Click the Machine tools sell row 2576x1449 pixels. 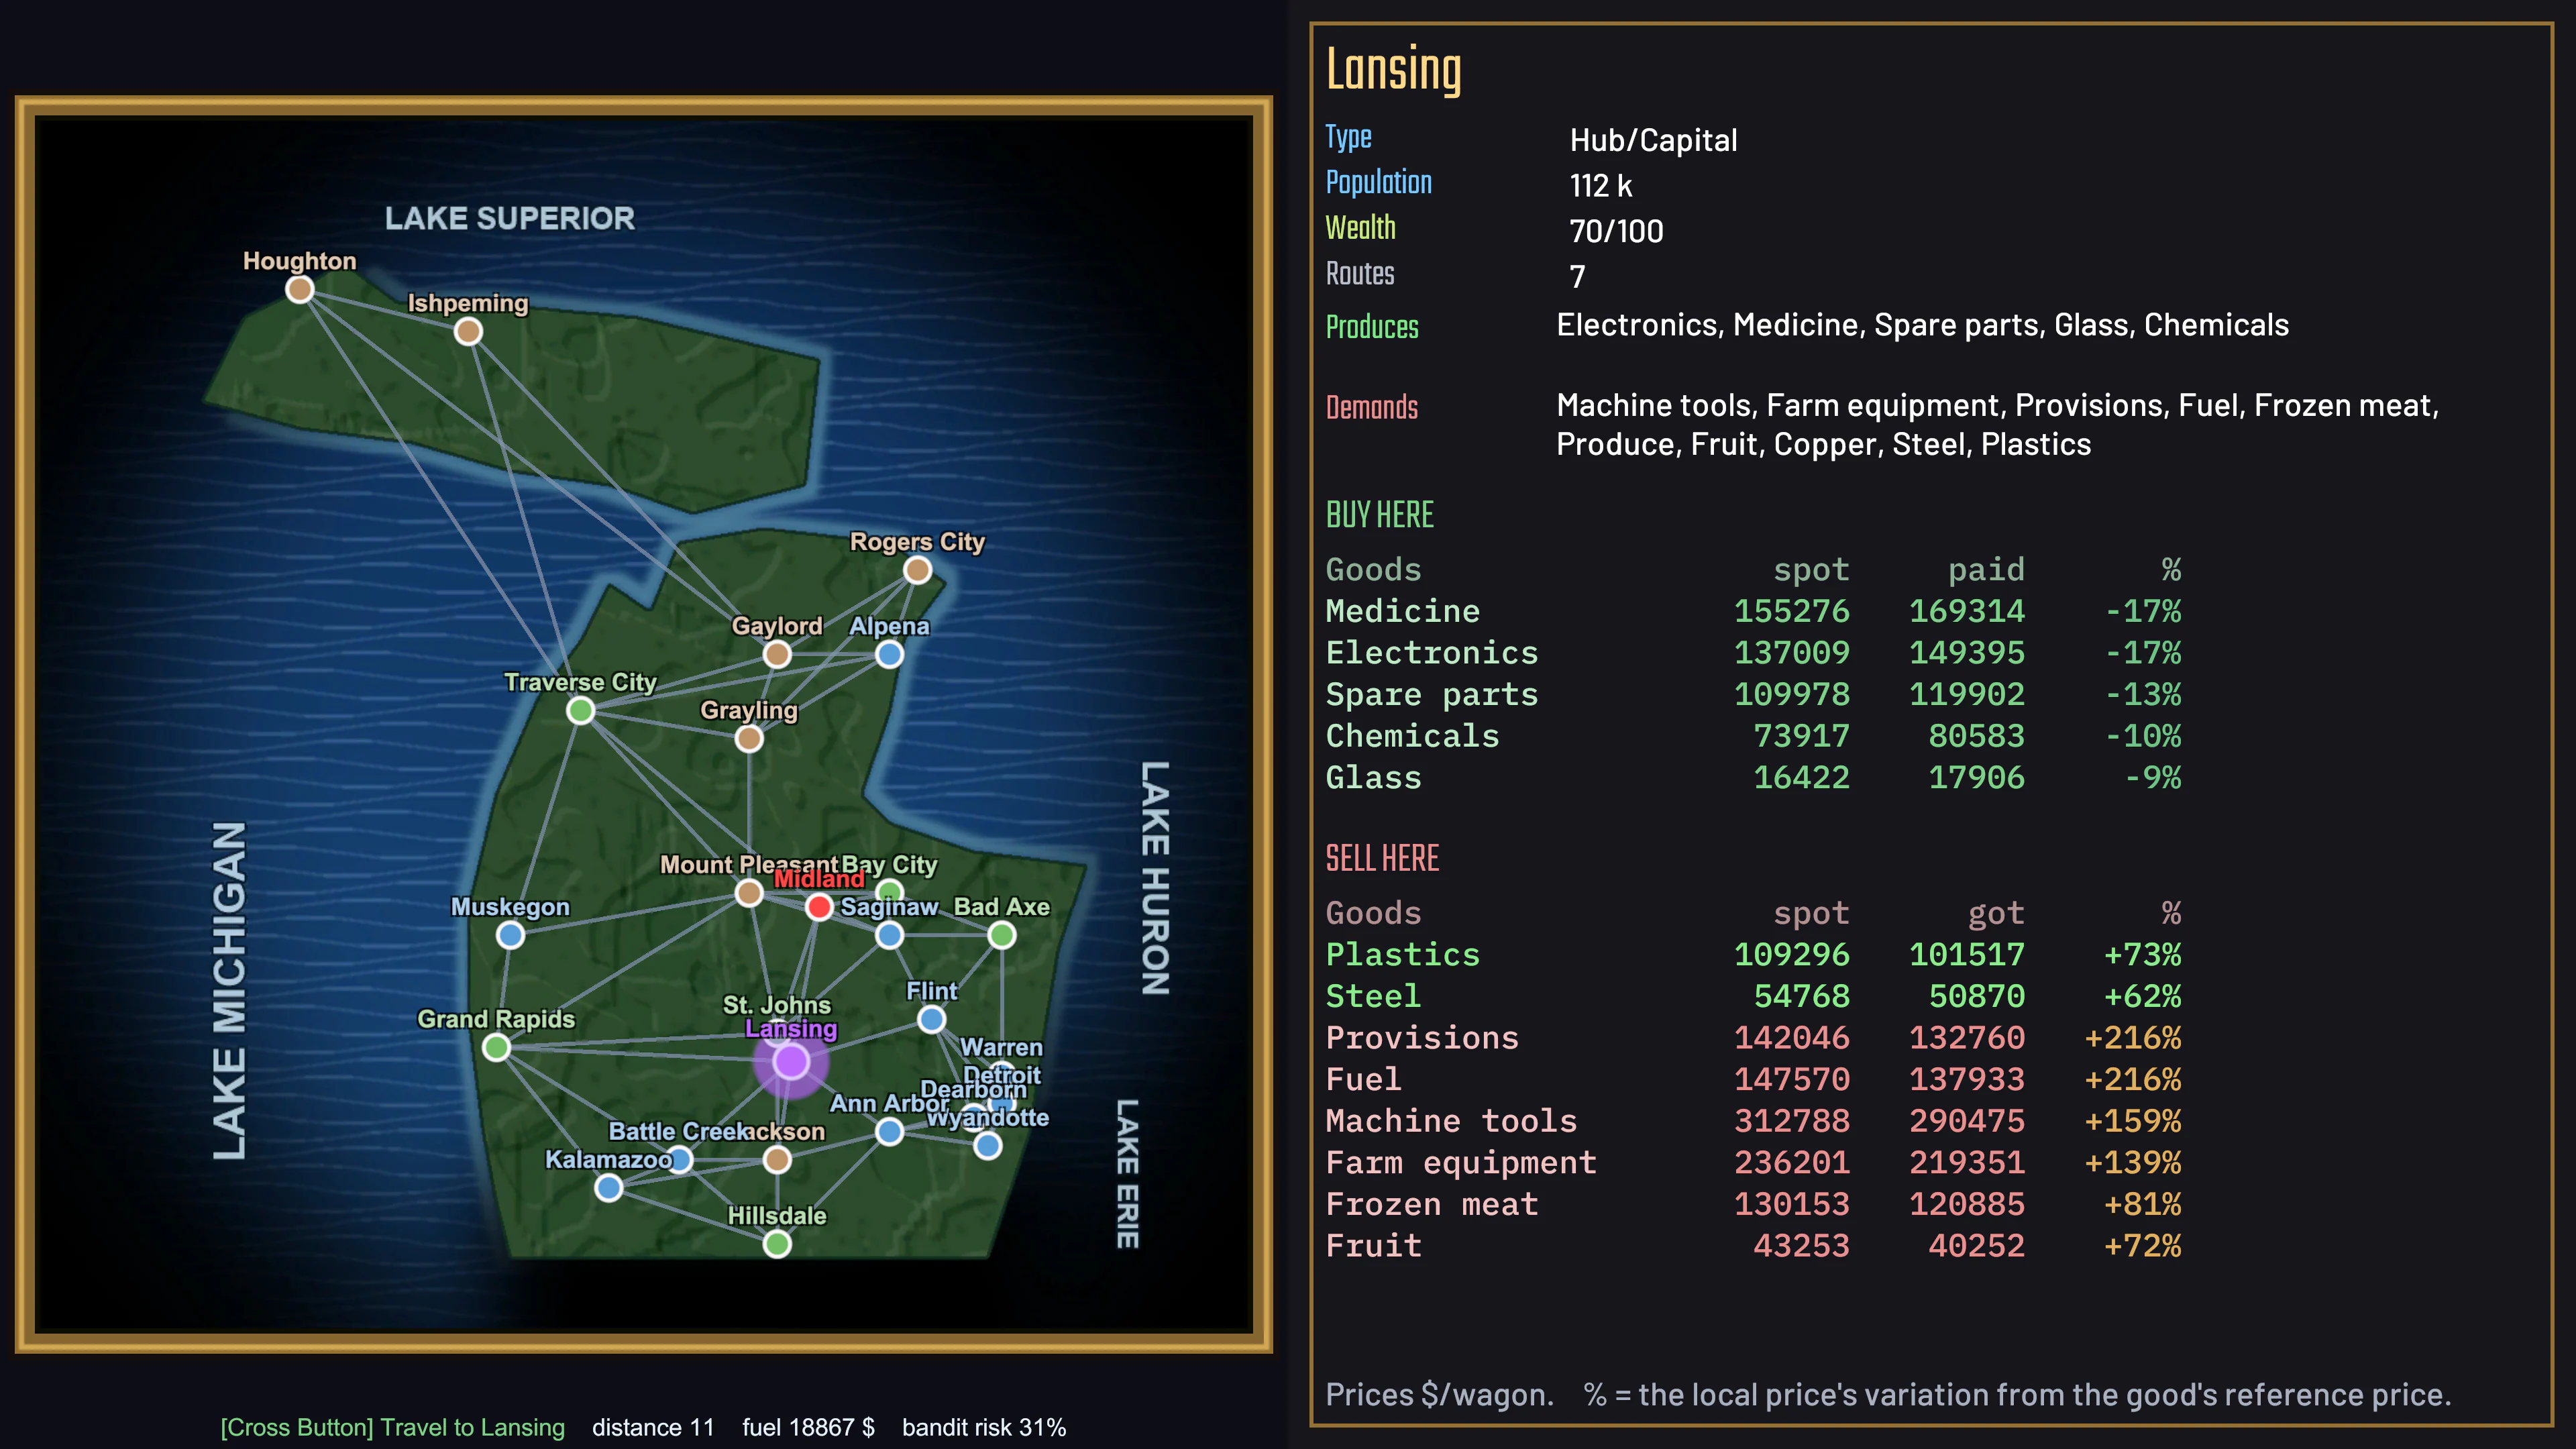[x=1753, y=1121]
